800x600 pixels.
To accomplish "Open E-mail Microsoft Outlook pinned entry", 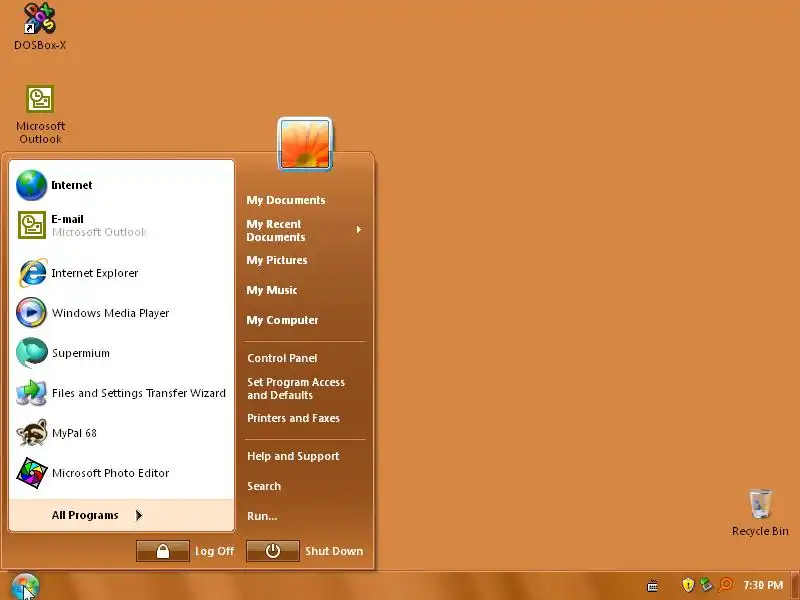I will coord(121,225).
